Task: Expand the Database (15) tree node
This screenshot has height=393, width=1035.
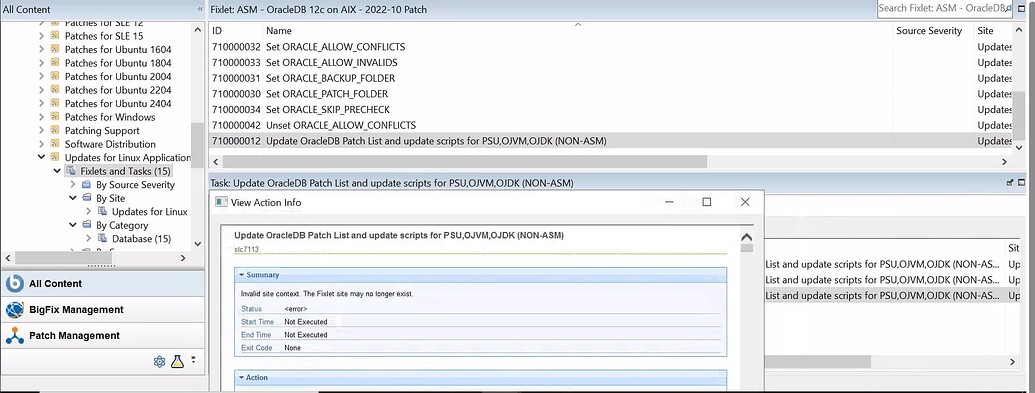Action: tap(89, 238)
